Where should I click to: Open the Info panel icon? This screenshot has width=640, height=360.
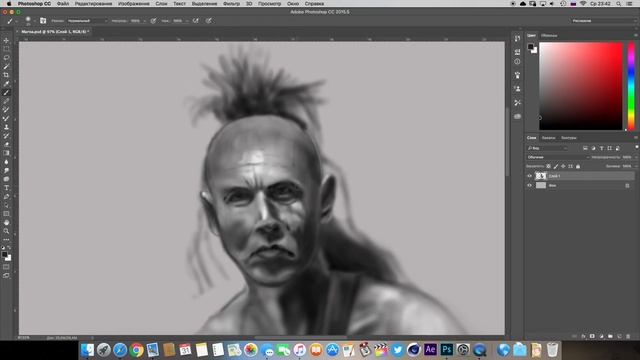coord(518,62)
